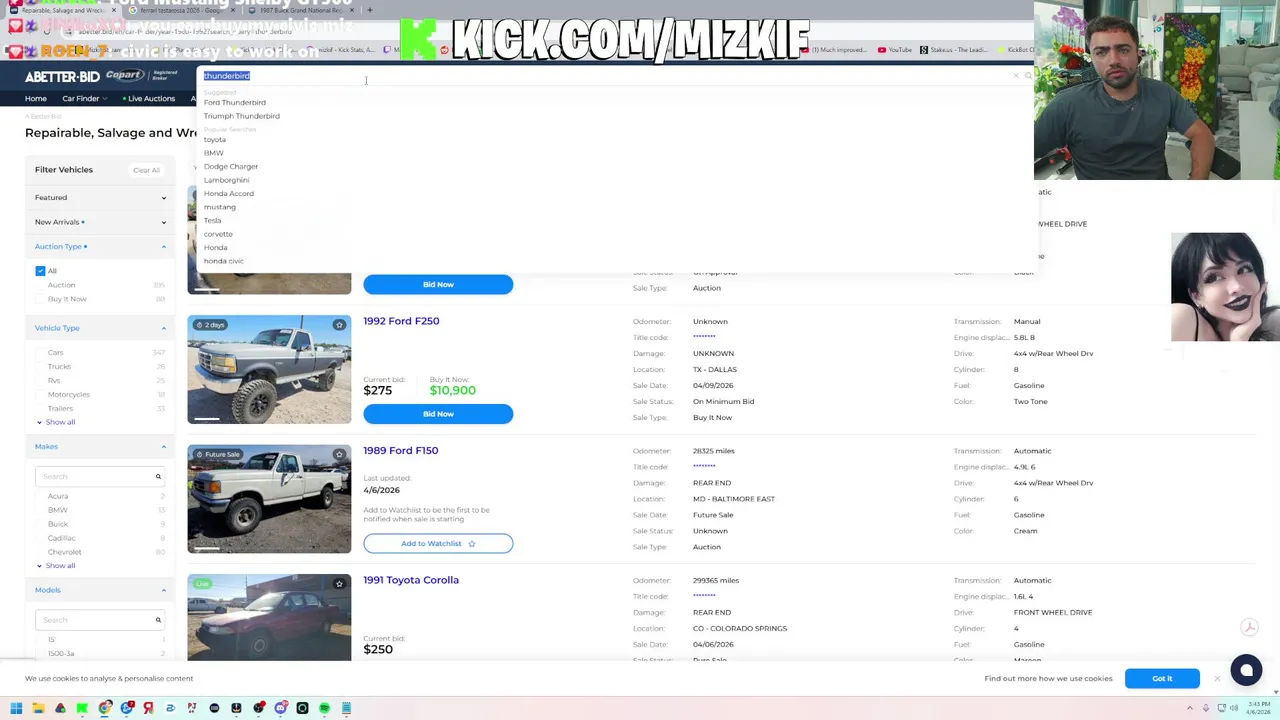The height and width of the screenshot is (720, 1280).
Task: Select Tesla from popular searches
Action: click(212, 220)
